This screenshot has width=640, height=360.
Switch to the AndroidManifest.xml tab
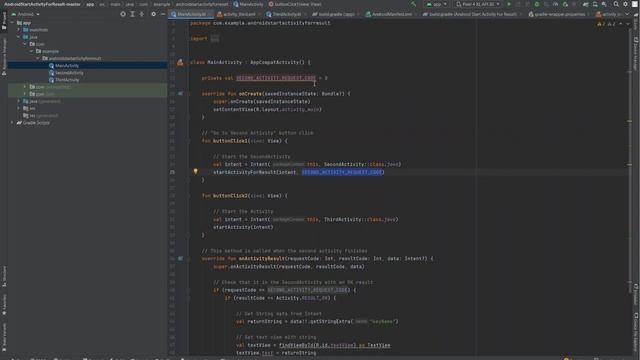click(x=391, y=14)
